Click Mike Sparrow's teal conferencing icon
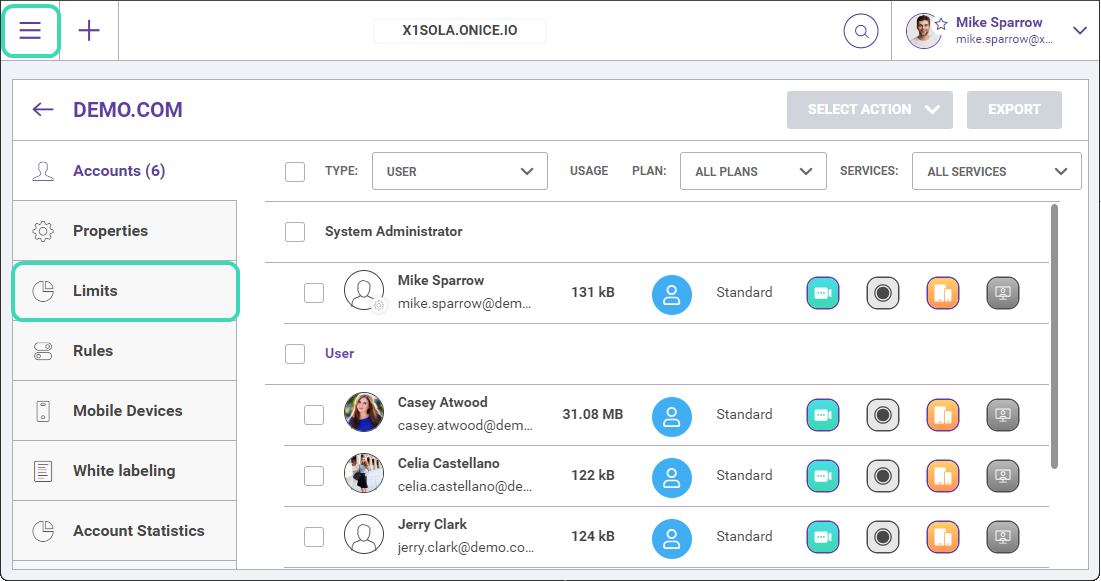Image resolution: width=1101 pixels, height=581 pixels. pos(823,293)
